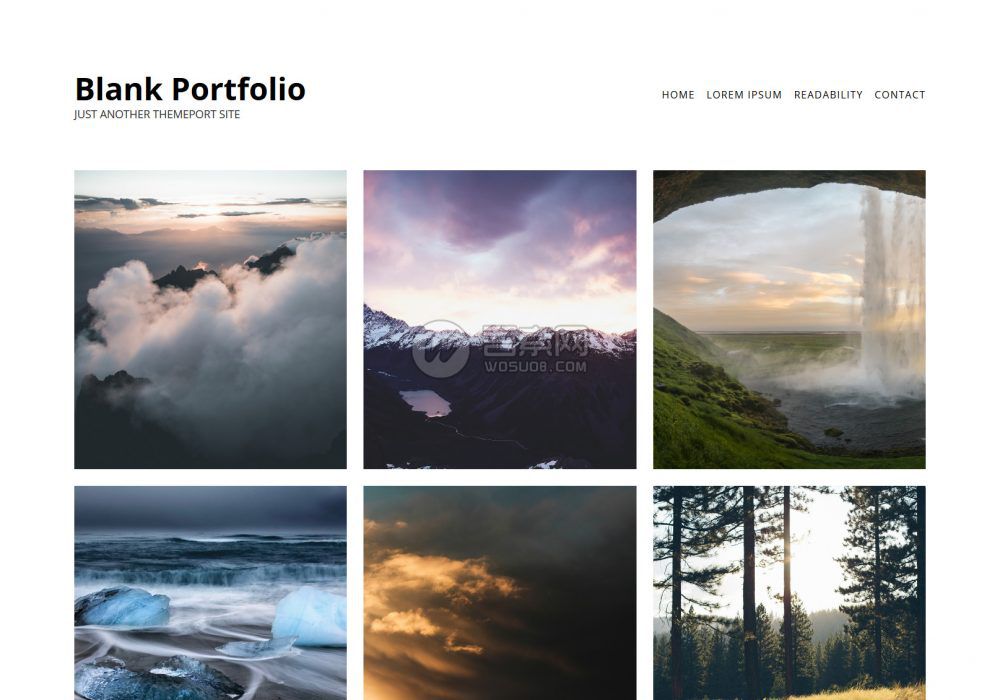Open the Blank Portfolio site title

[x=190, y=89]
